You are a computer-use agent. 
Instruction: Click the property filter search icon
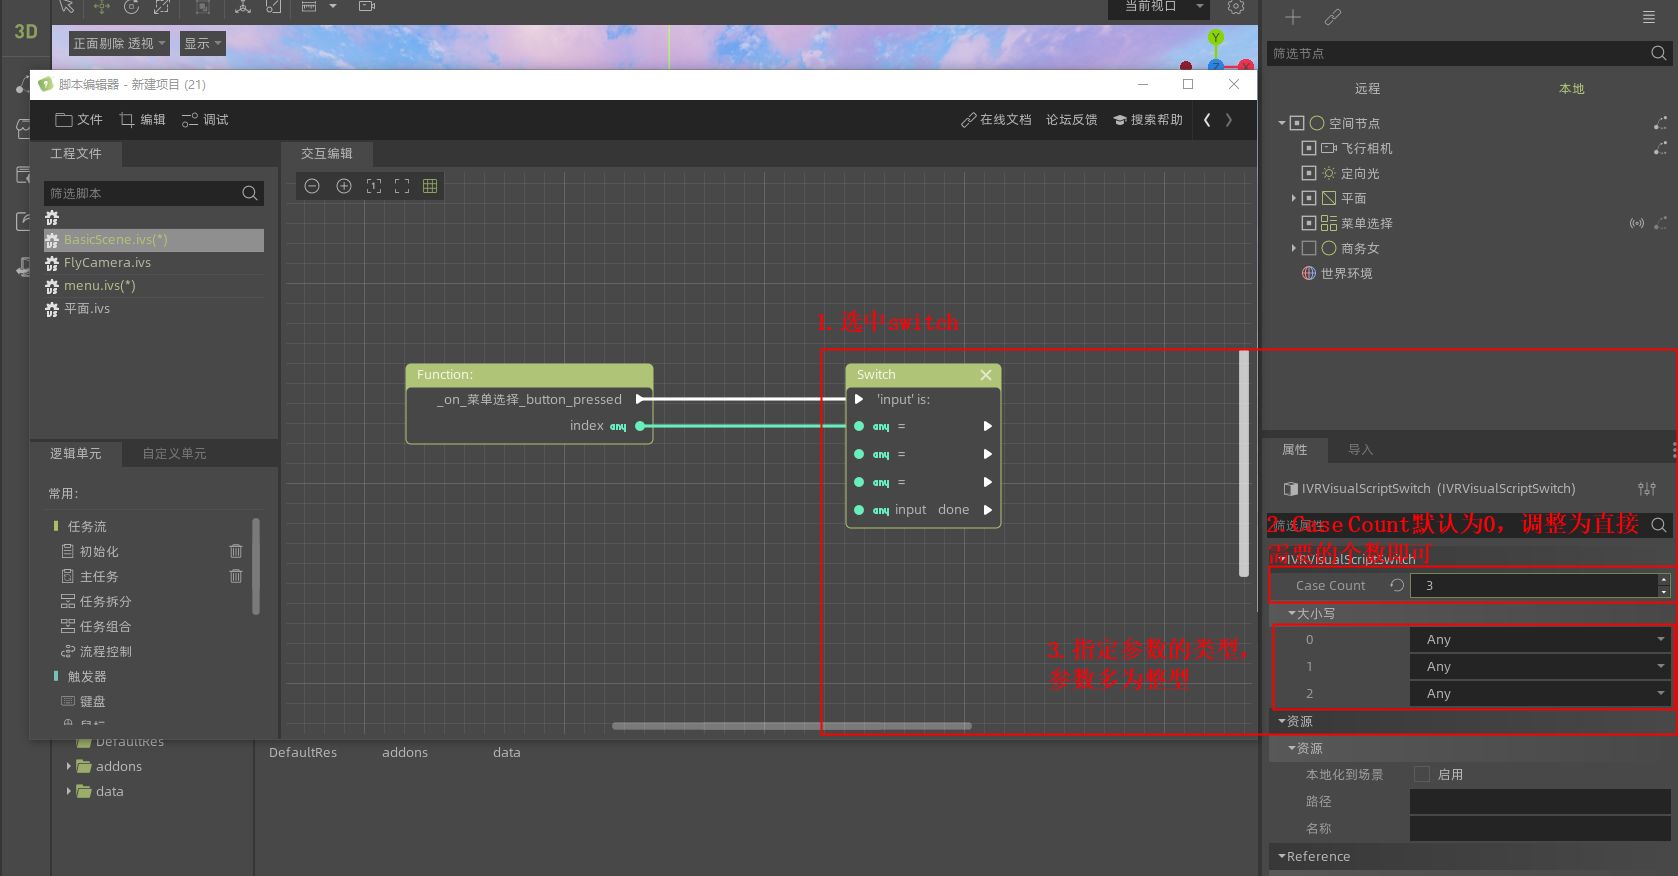(1659, 525)
